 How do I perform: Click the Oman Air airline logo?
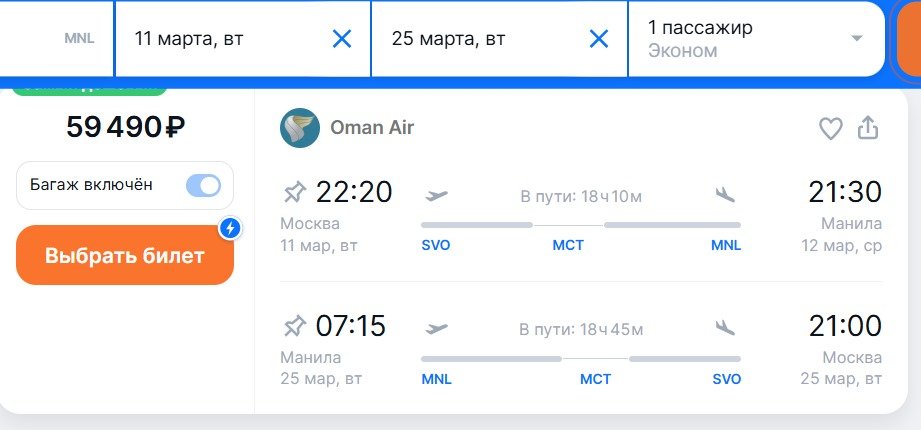(x=300, y=127)
